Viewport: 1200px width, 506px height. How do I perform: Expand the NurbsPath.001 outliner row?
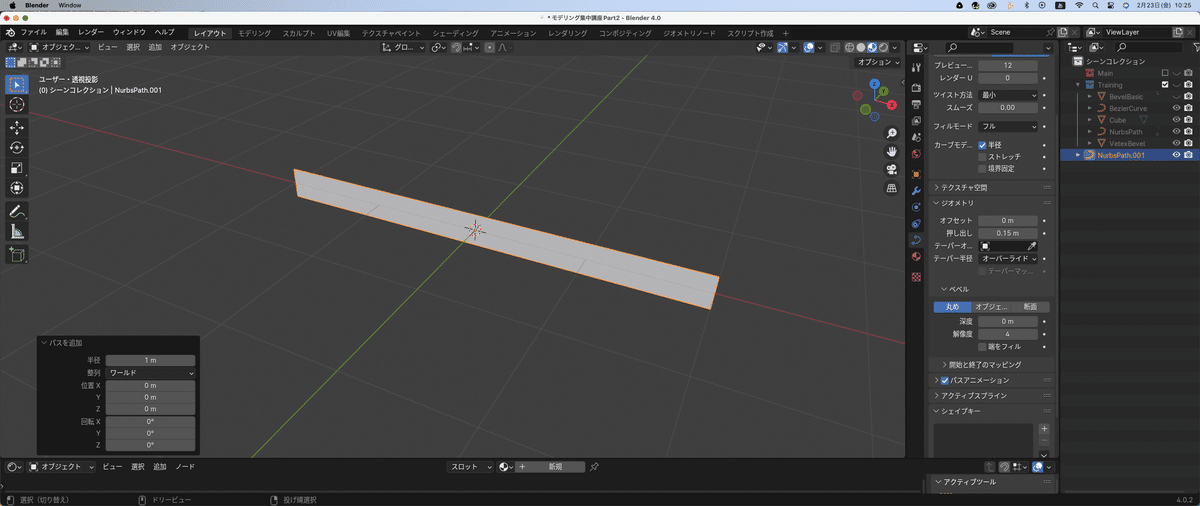1078,155
